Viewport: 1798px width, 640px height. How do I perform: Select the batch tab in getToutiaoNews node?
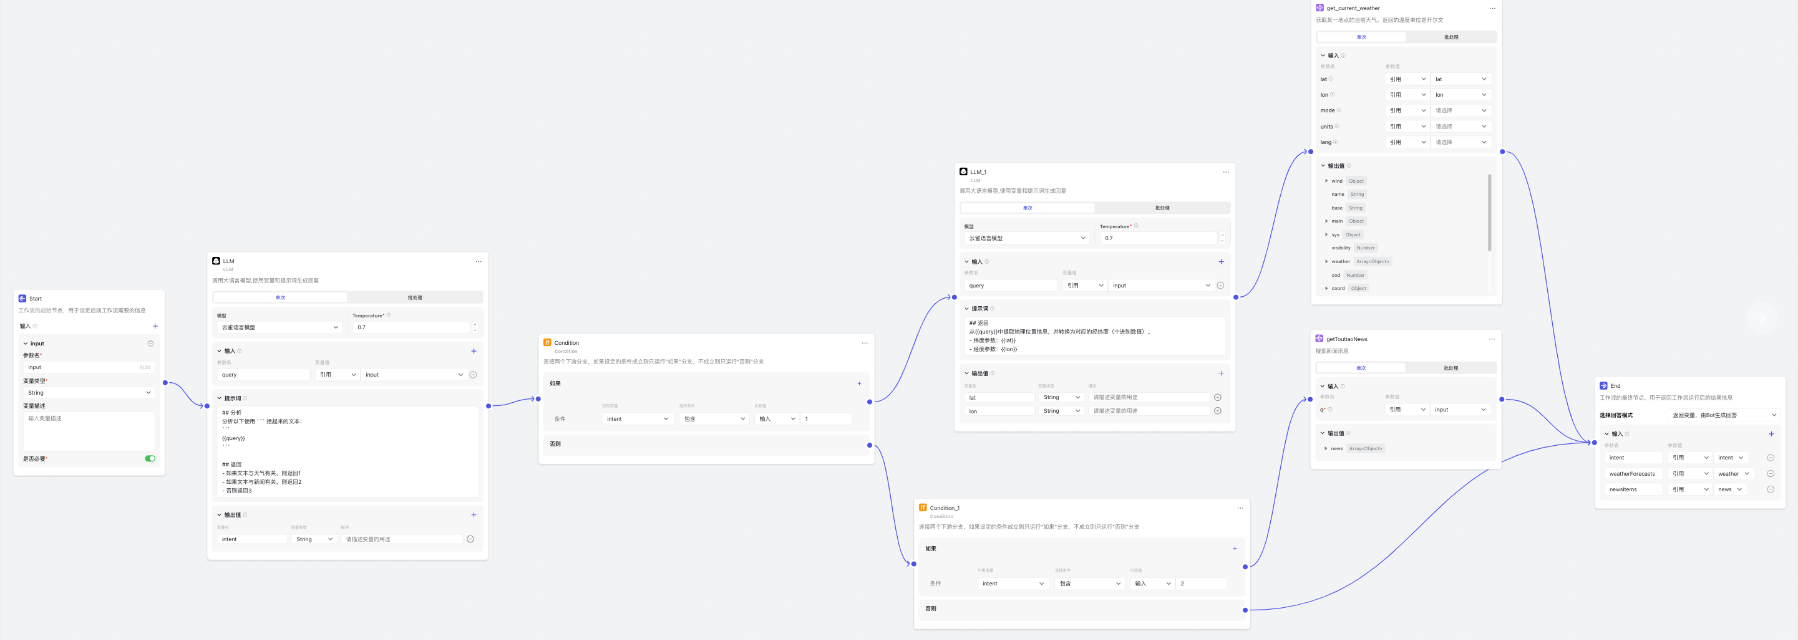1450,368
